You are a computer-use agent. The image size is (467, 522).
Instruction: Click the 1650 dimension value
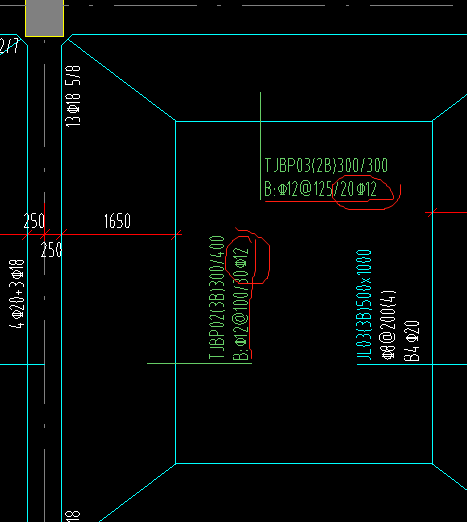pyautogui.click(x=117, y=221)
